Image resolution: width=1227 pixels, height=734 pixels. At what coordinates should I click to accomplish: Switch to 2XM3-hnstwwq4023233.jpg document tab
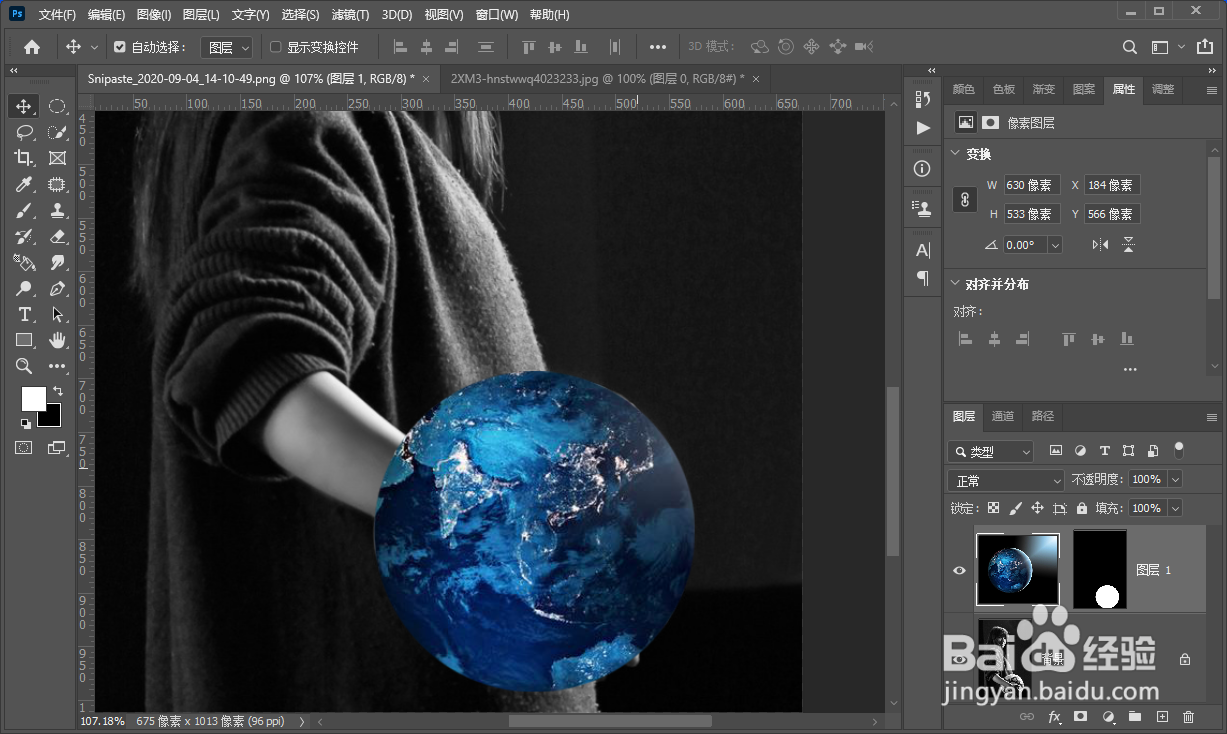click(598, 78)
